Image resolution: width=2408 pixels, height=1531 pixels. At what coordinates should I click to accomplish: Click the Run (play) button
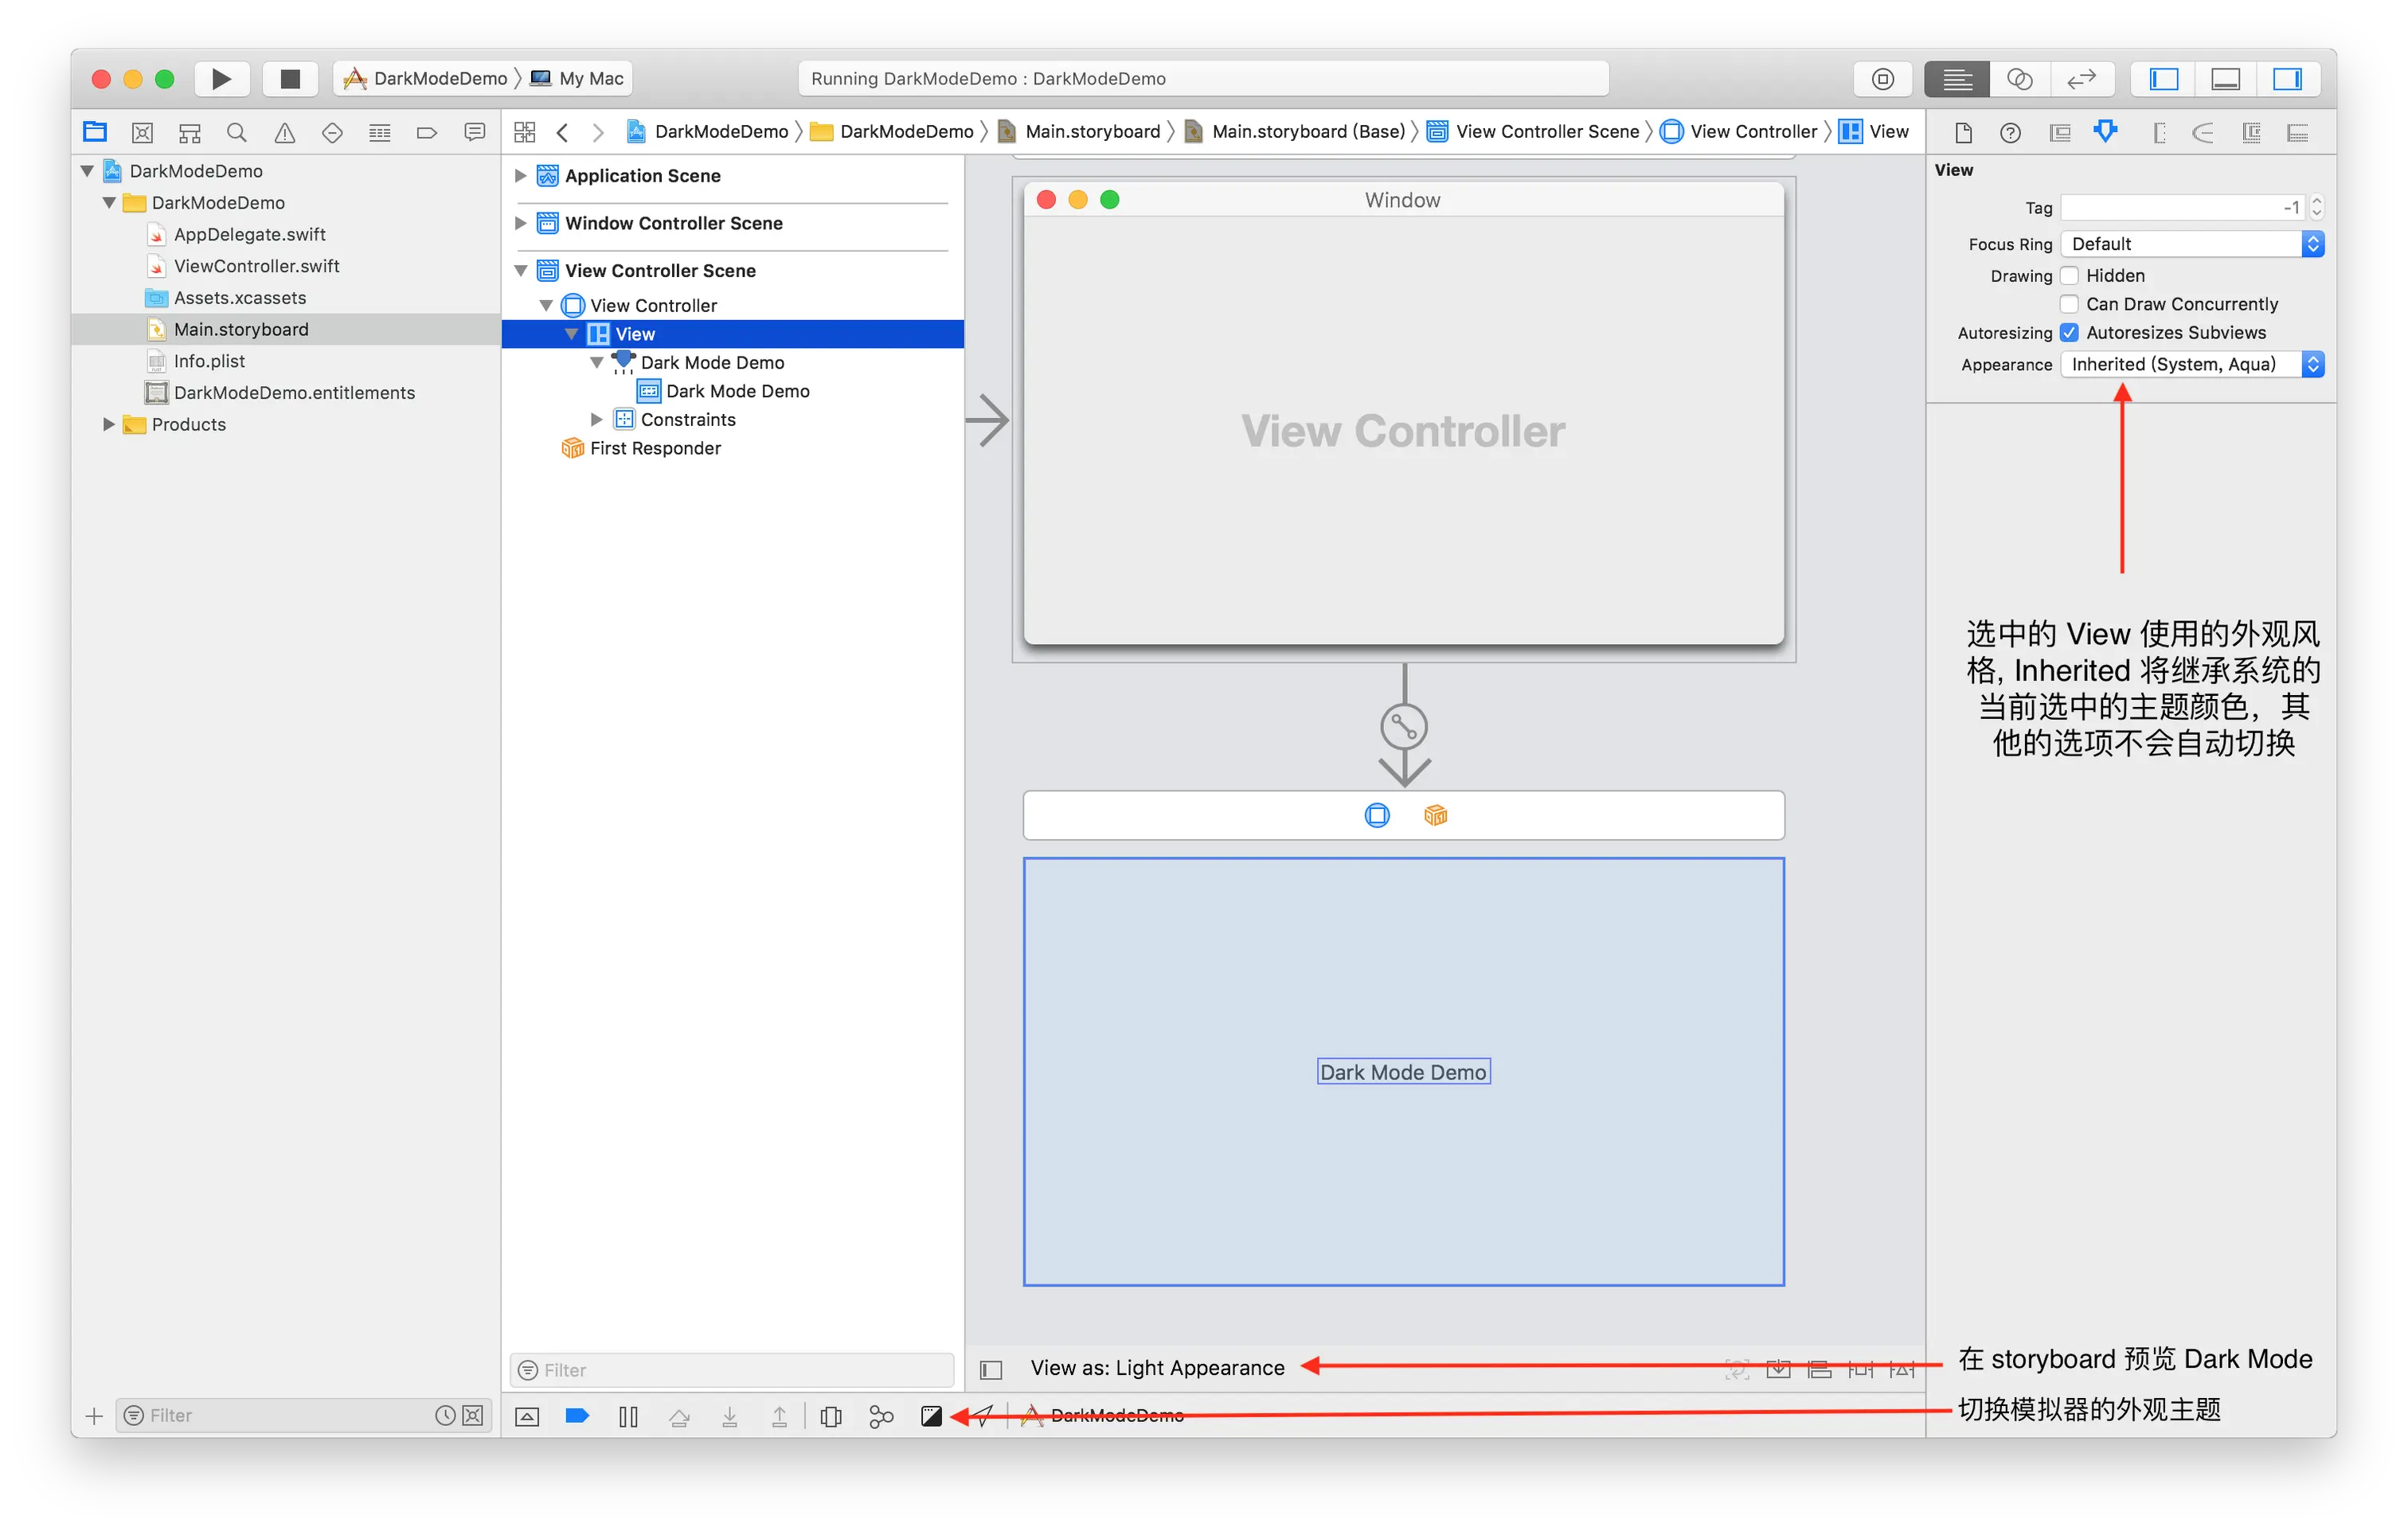tap(221, 78)
